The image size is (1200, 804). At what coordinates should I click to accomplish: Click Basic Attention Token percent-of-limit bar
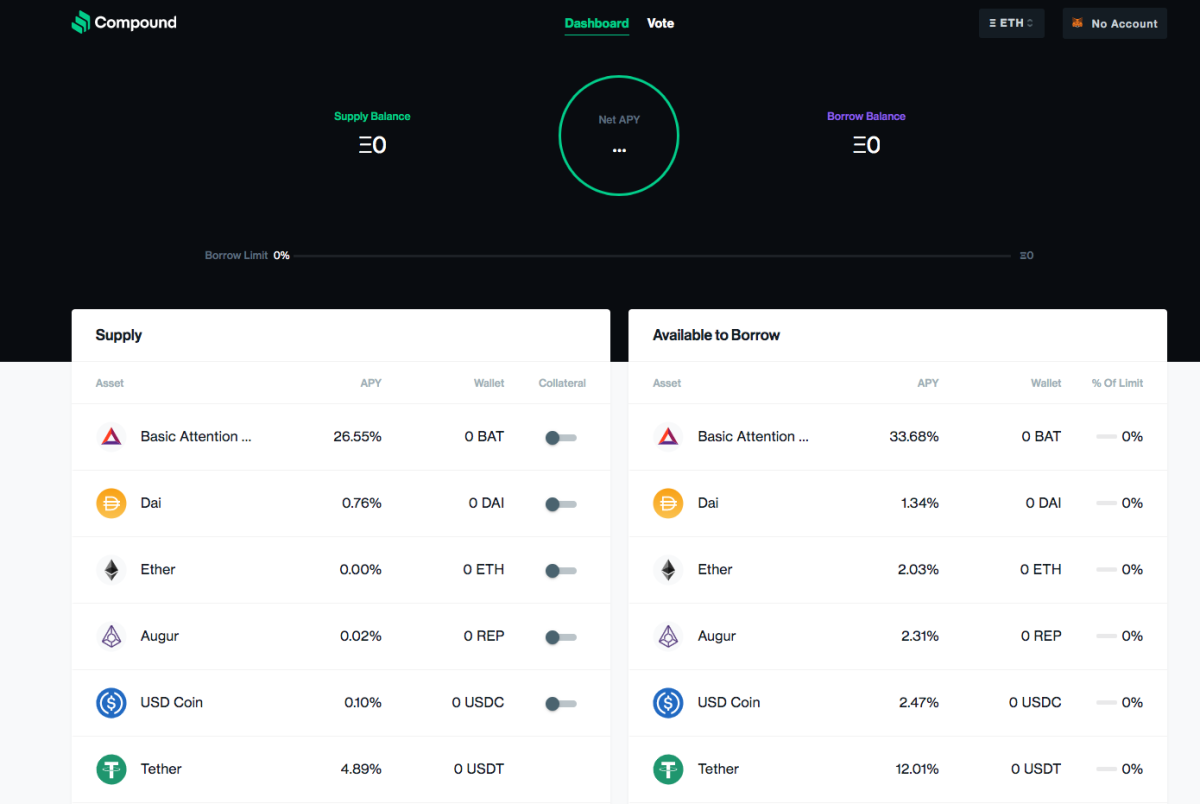pos(1106,436)
